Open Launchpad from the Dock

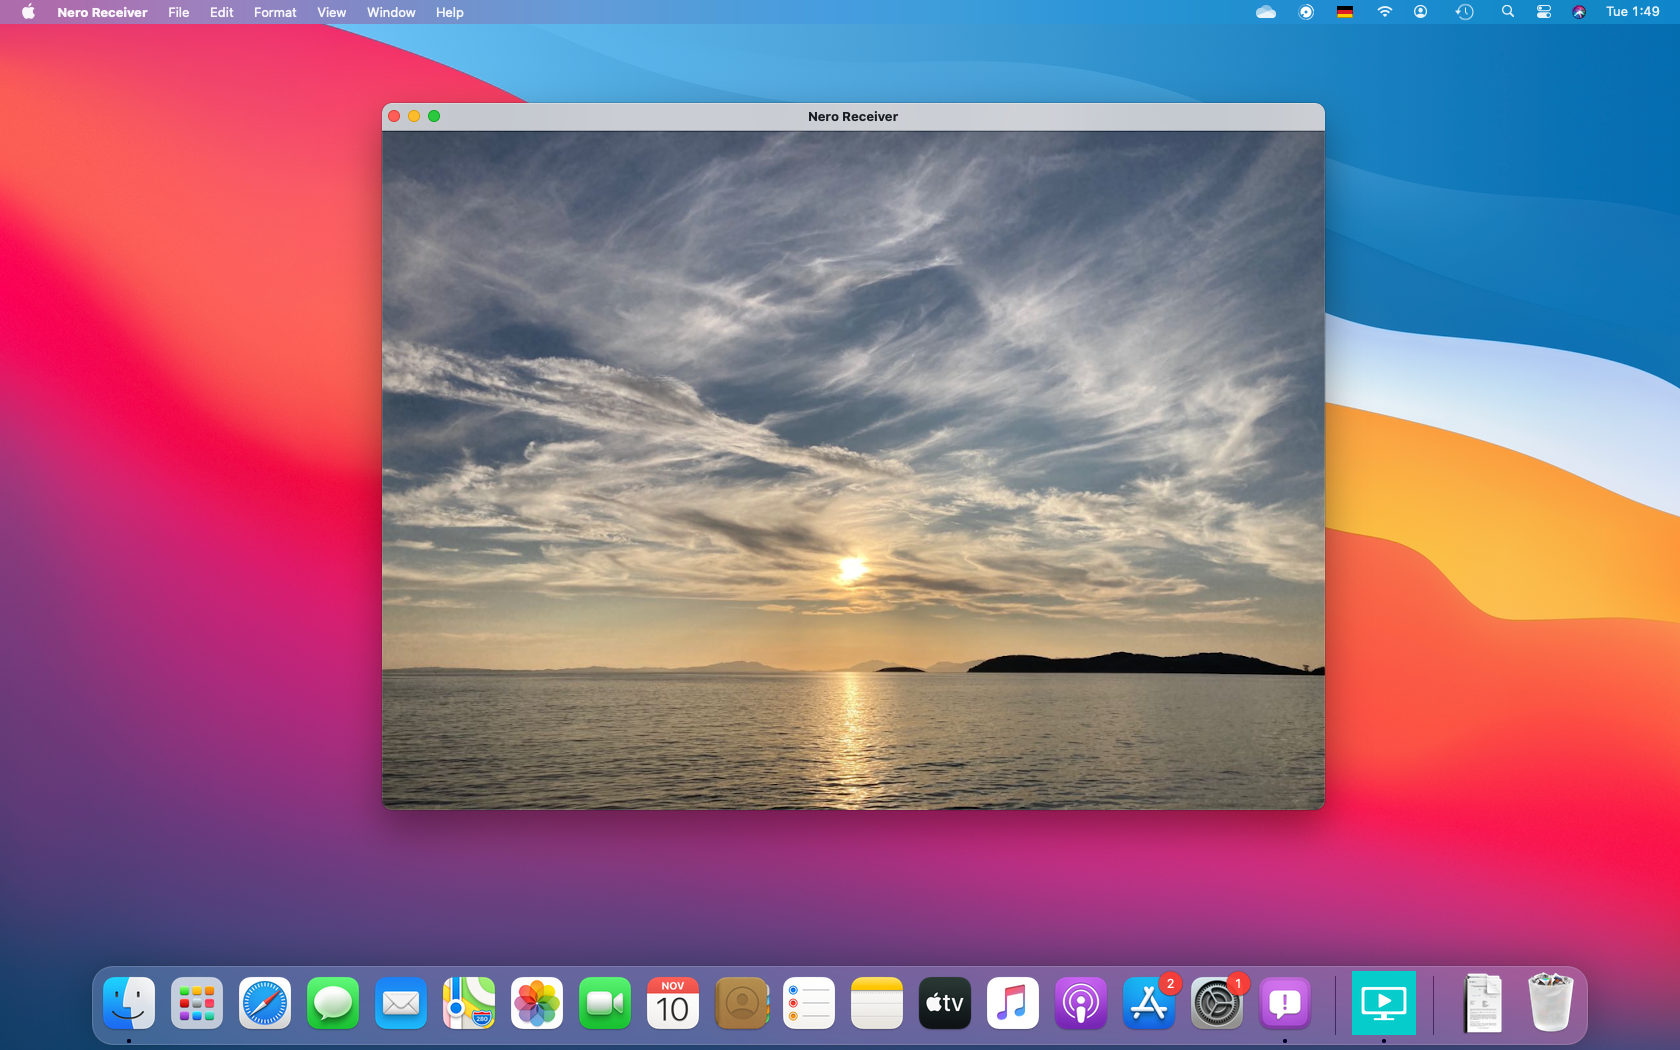click(197, 1004)
